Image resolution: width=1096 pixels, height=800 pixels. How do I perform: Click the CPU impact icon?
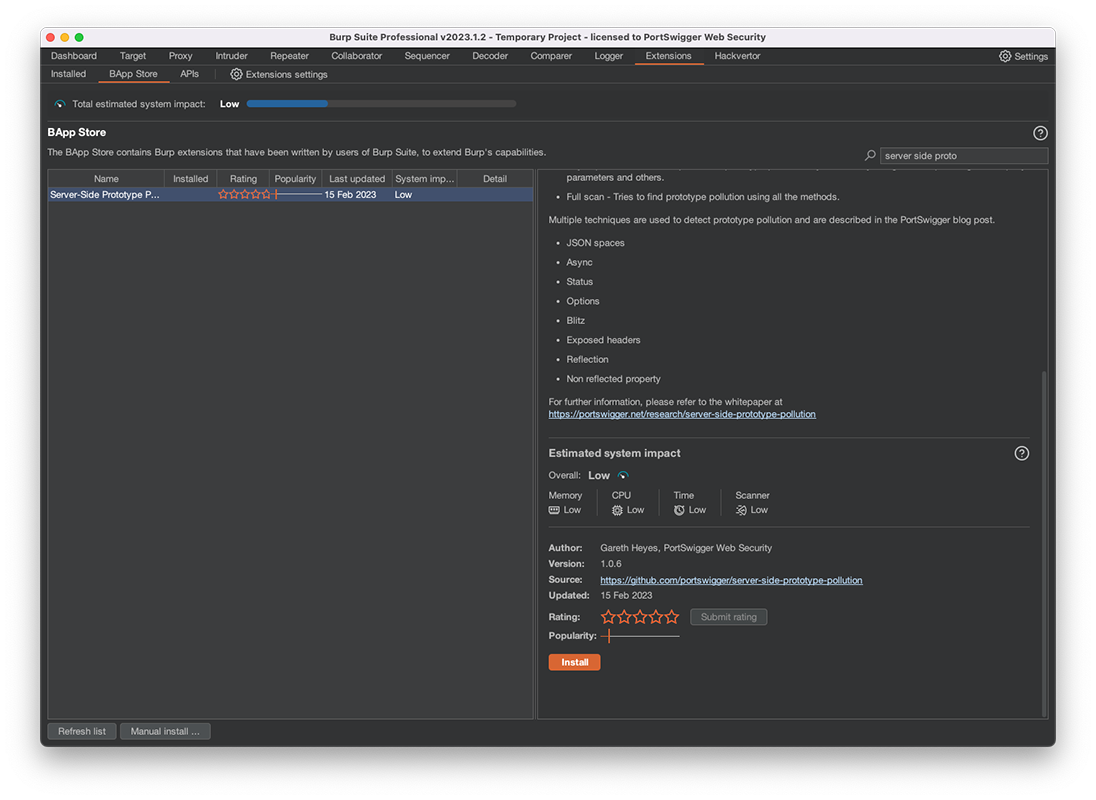click(x=617, y=510)
